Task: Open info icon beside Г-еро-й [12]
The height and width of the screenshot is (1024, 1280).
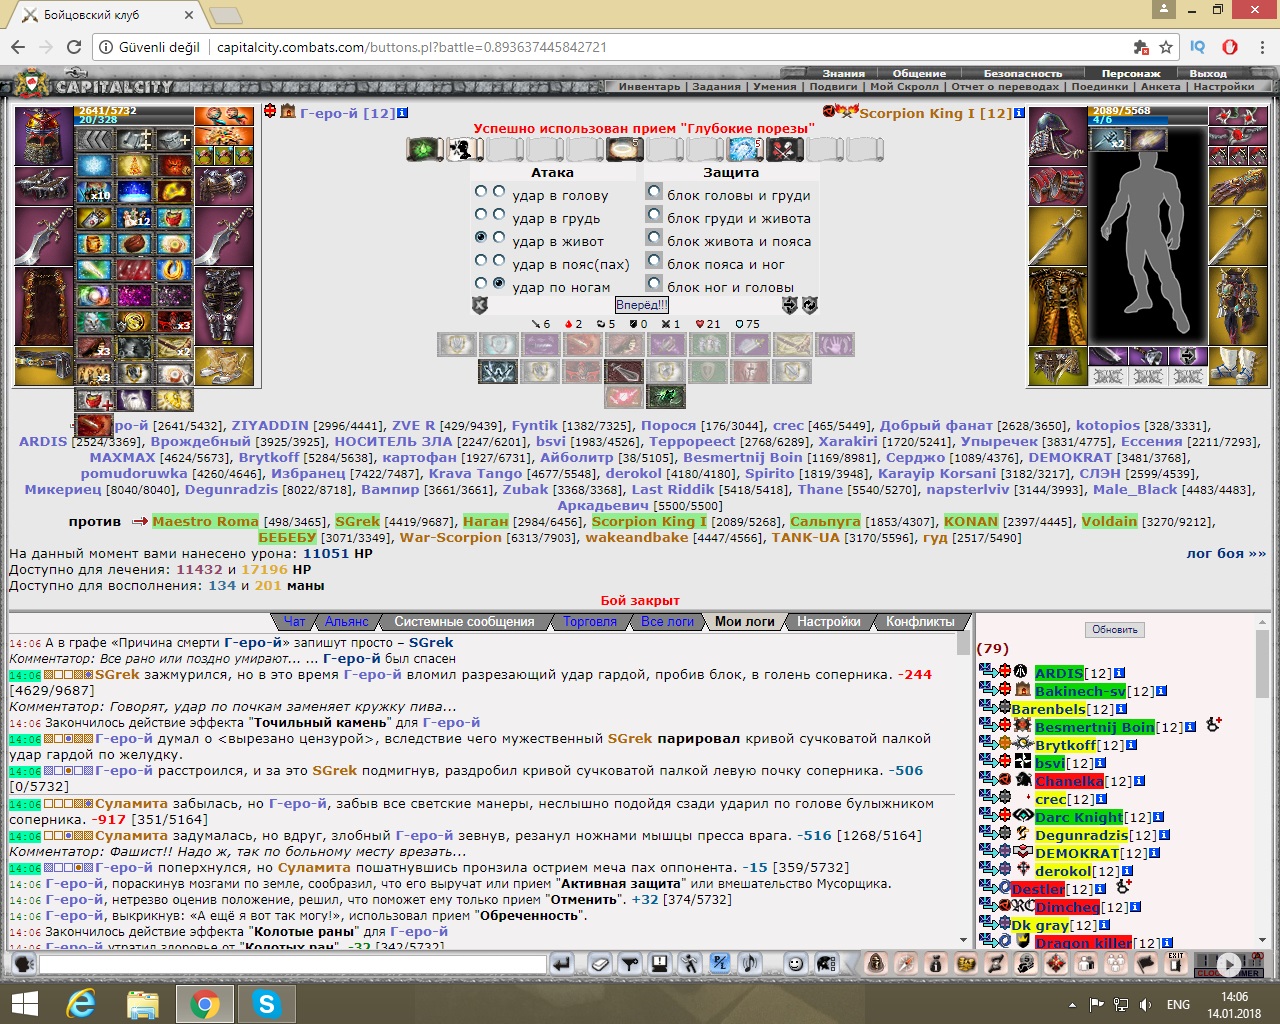Action: coord(403,113)
